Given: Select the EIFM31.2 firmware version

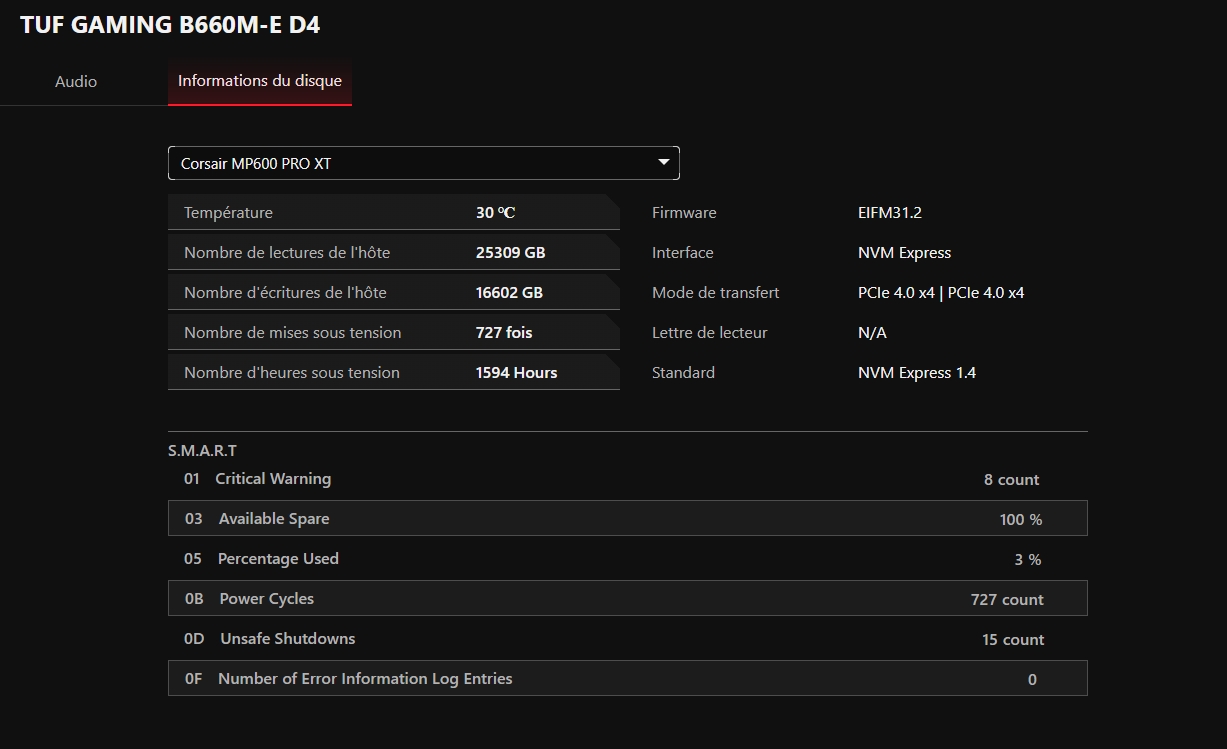Looking at the screenshot, I should coord(890,213).
